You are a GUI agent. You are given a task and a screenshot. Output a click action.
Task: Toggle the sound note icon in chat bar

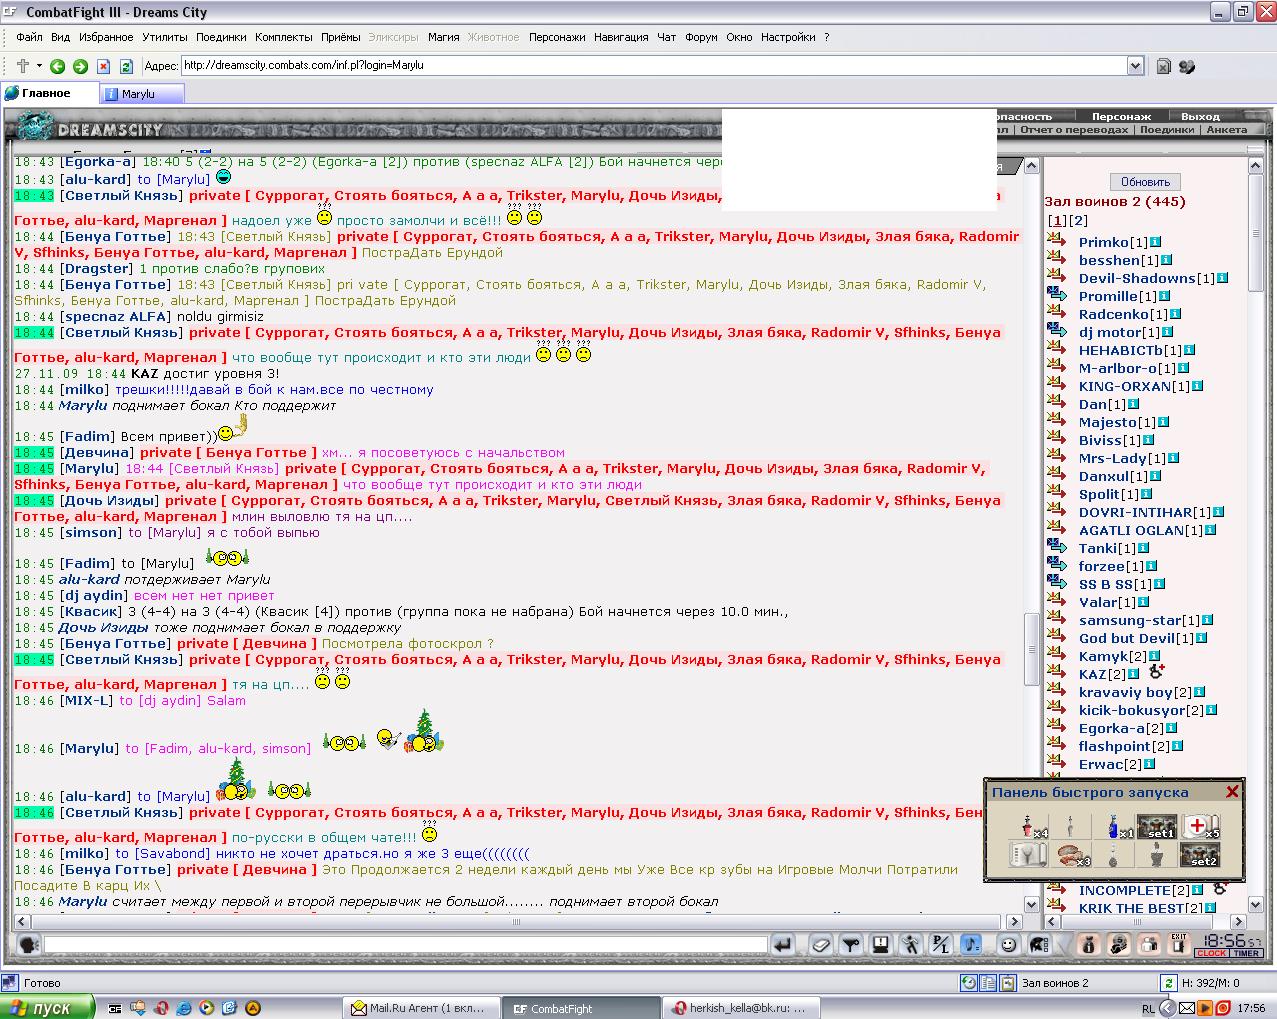coord(971,944)
